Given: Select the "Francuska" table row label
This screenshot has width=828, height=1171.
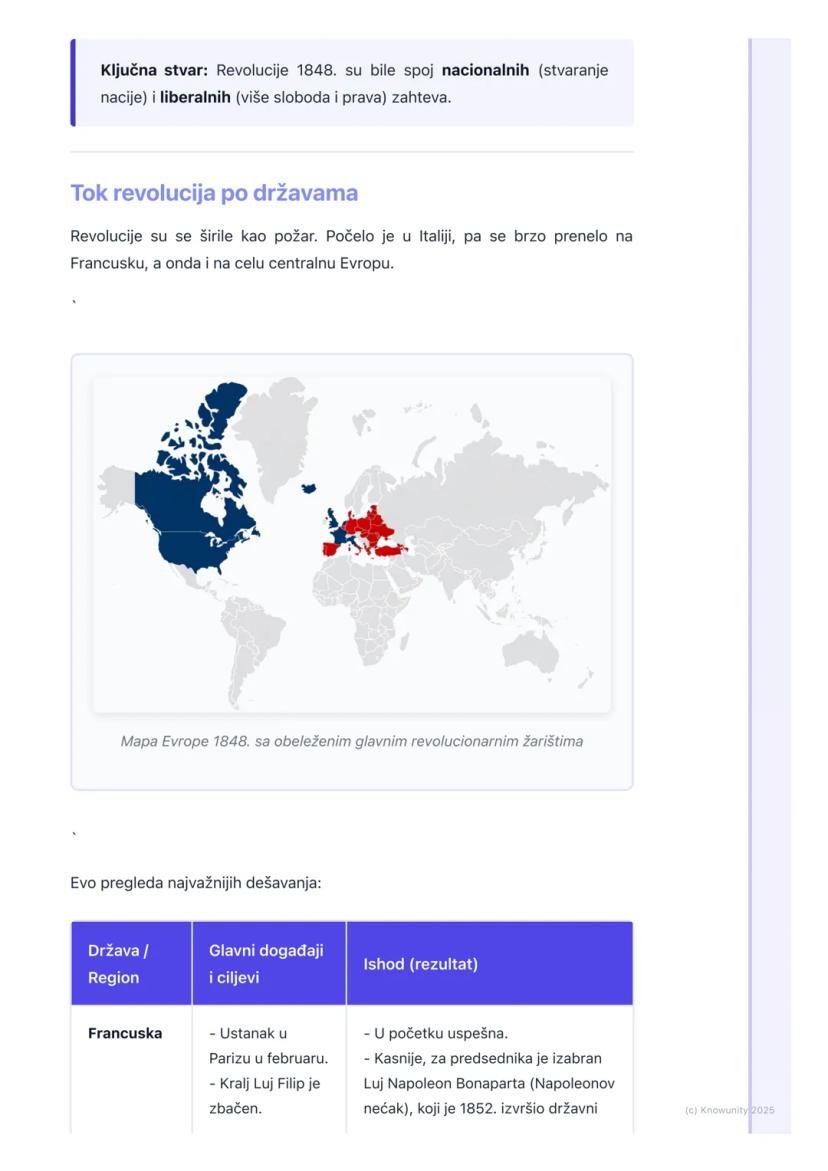Looking at the screenshot, I should [125, 1033].
